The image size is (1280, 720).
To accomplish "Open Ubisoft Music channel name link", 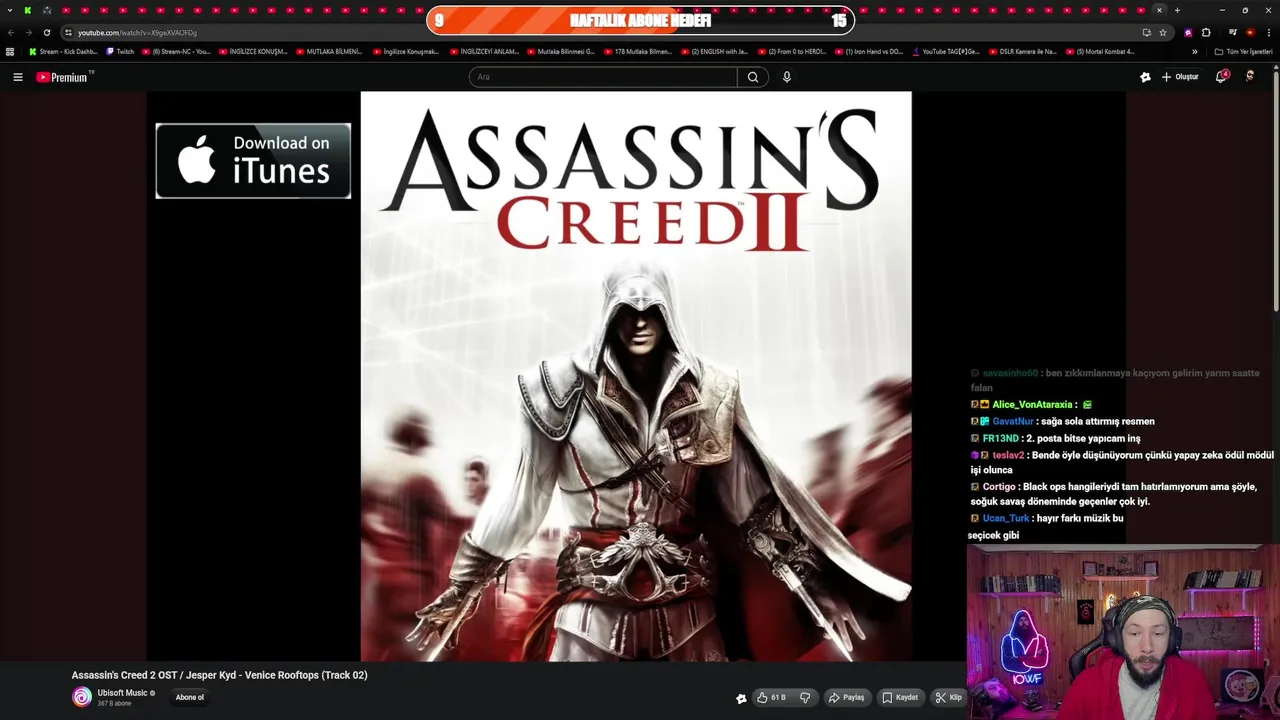I will (122, 693).
